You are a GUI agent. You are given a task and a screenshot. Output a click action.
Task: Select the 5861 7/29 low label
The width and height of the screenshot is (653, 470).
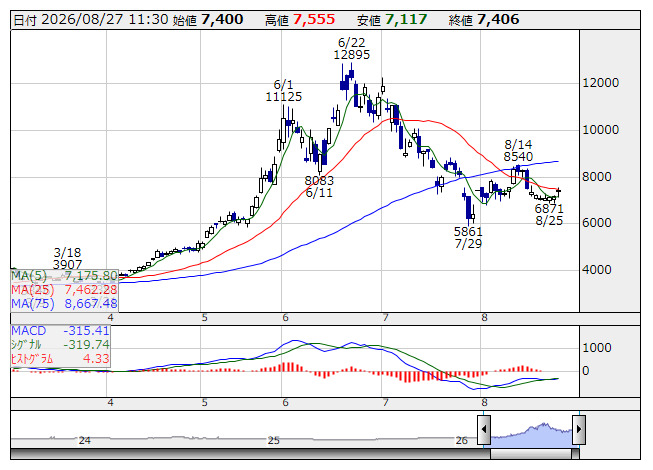point(468,237)
